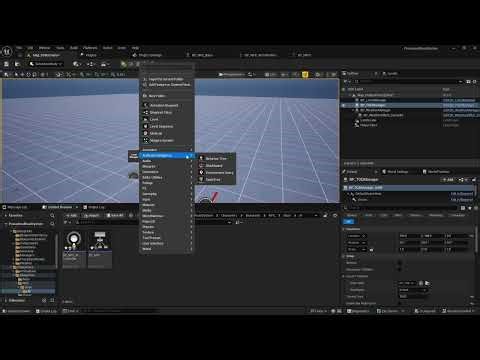Click the Unreal Engine logo icon
Viewport: 480px width, 360px height.
(7, 51)
